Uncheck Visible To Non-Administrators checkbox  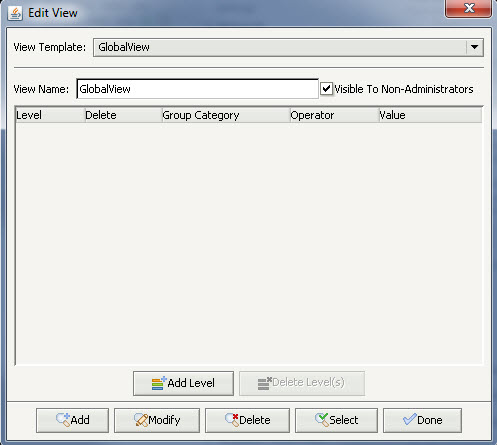pos(326,89)
